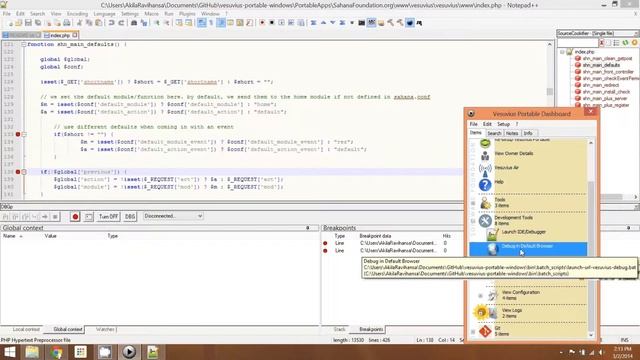Image resolution: width=640 pixels, height=360 pixels.
Task: Click the Redo toolbar icon
Action: [x=121, y=23]
